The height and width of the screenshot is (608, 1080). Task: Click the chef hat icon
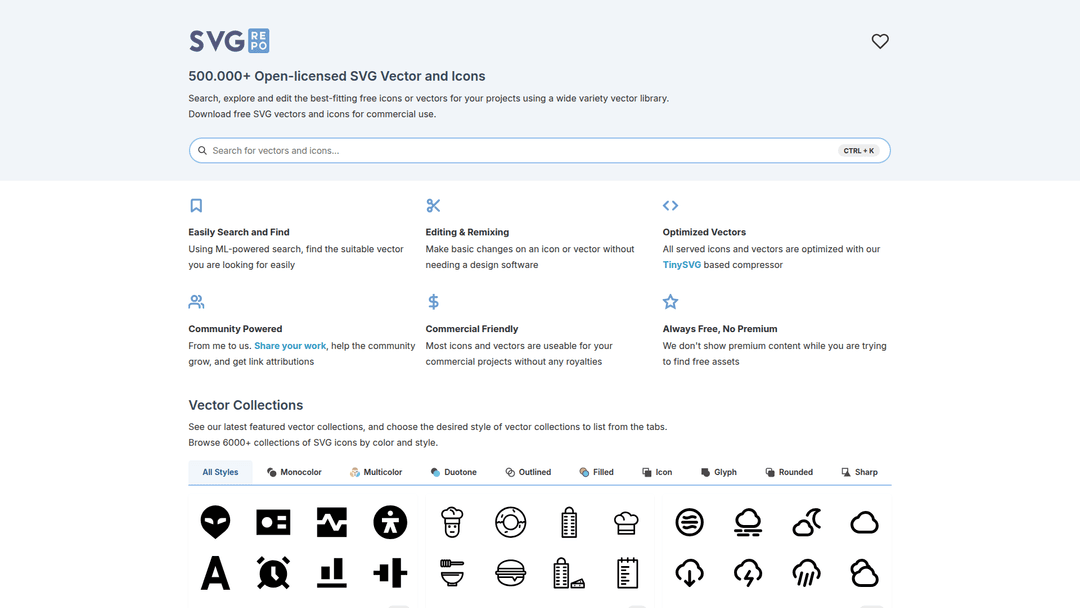point(626,521)
